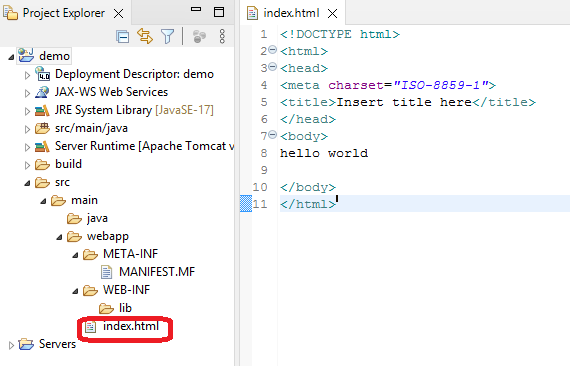This screenshot has height=366, width=570.
Task: Click the java folder icon
Action: (x=74, y=218)
